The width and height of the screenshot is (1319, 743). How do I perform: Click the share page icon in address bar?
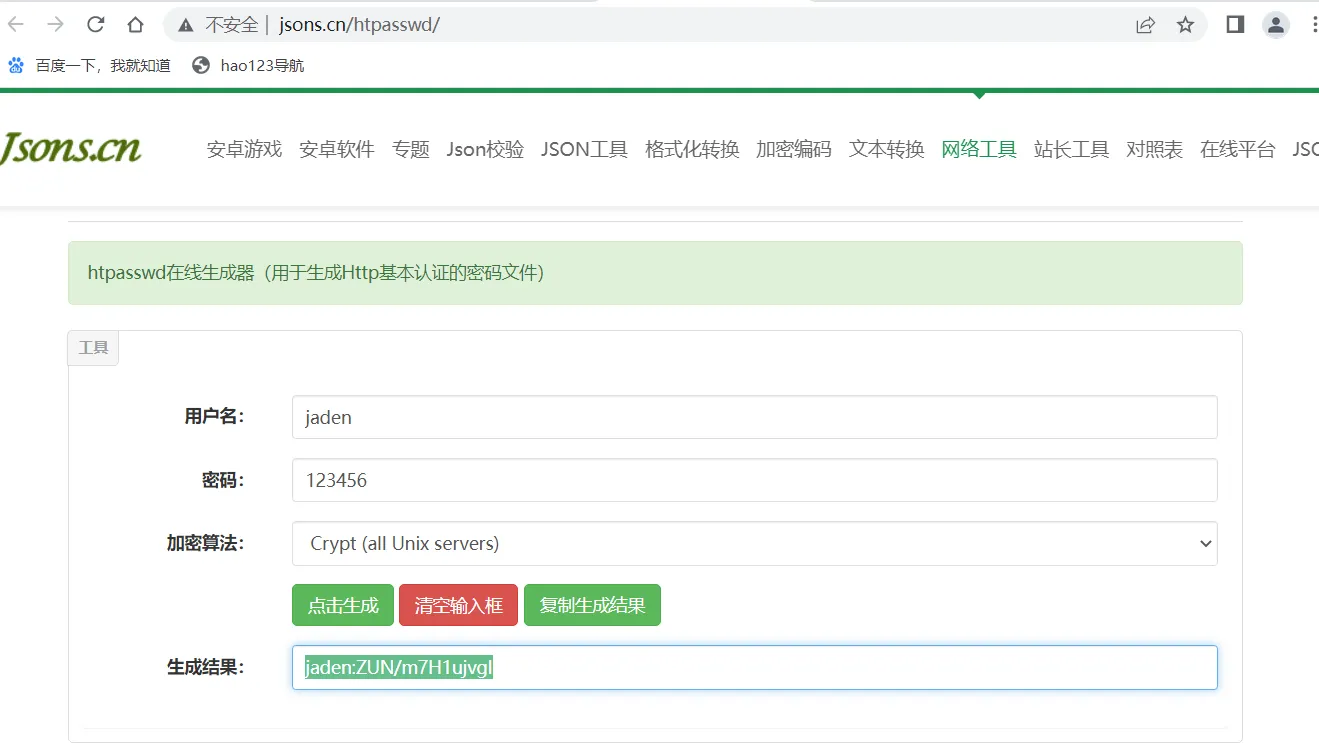1145,25
